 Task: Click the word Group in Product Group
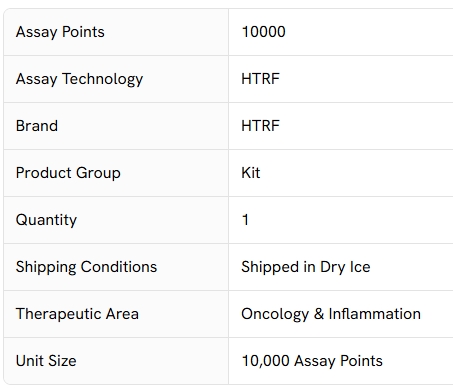pyautogui.click(x=98, y=173)
